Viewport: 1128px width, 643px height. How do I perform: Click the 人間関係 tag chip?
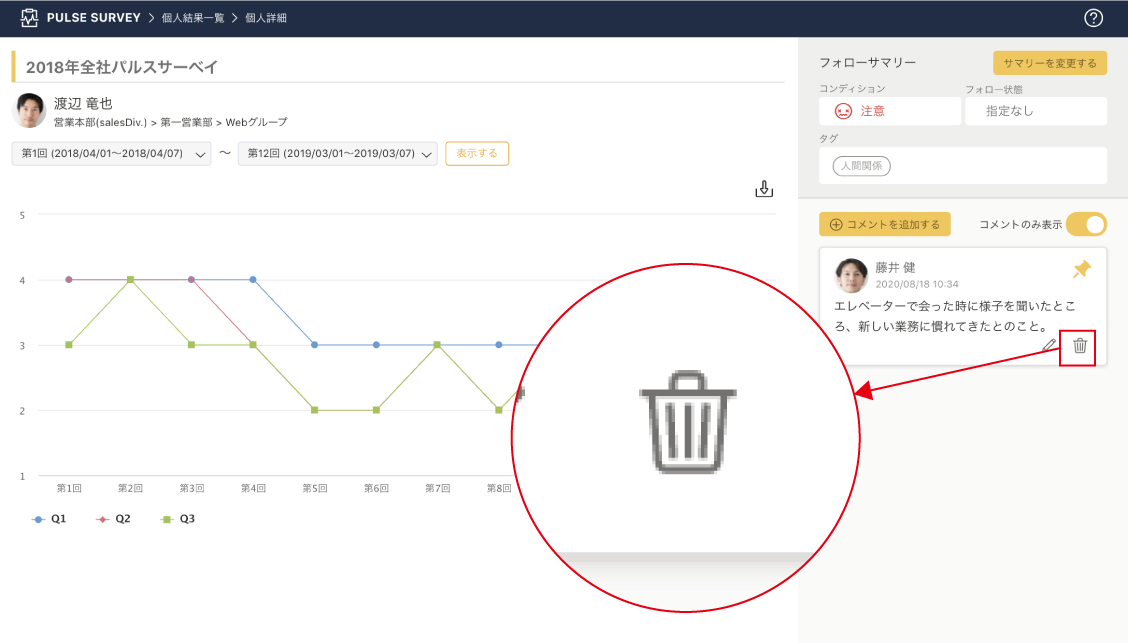(x=861, y=166)
